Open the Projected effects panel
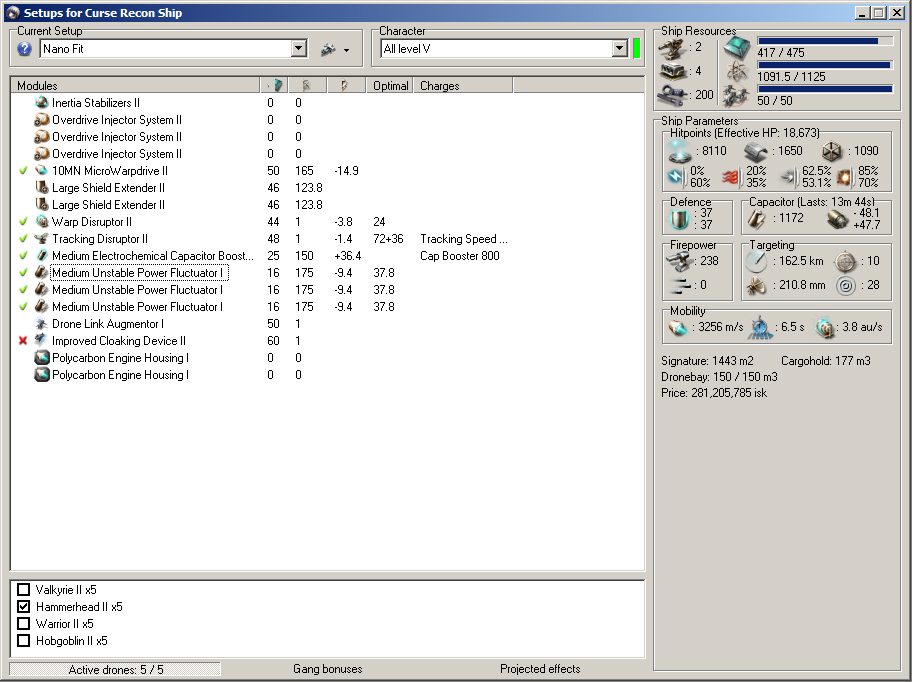The image size is (912, 682). [540, 669]
